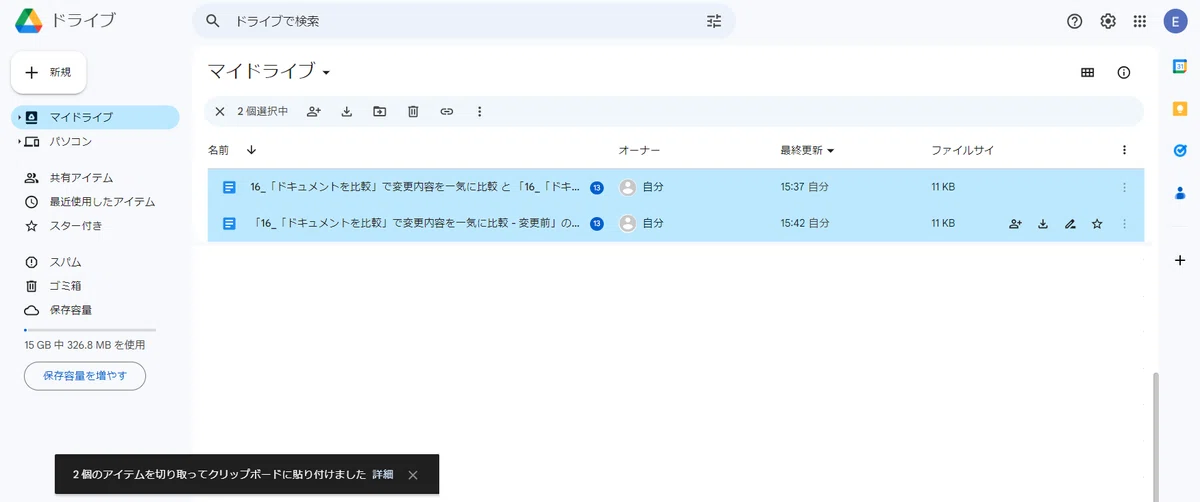Open column header more options menu

(1124, 150)
